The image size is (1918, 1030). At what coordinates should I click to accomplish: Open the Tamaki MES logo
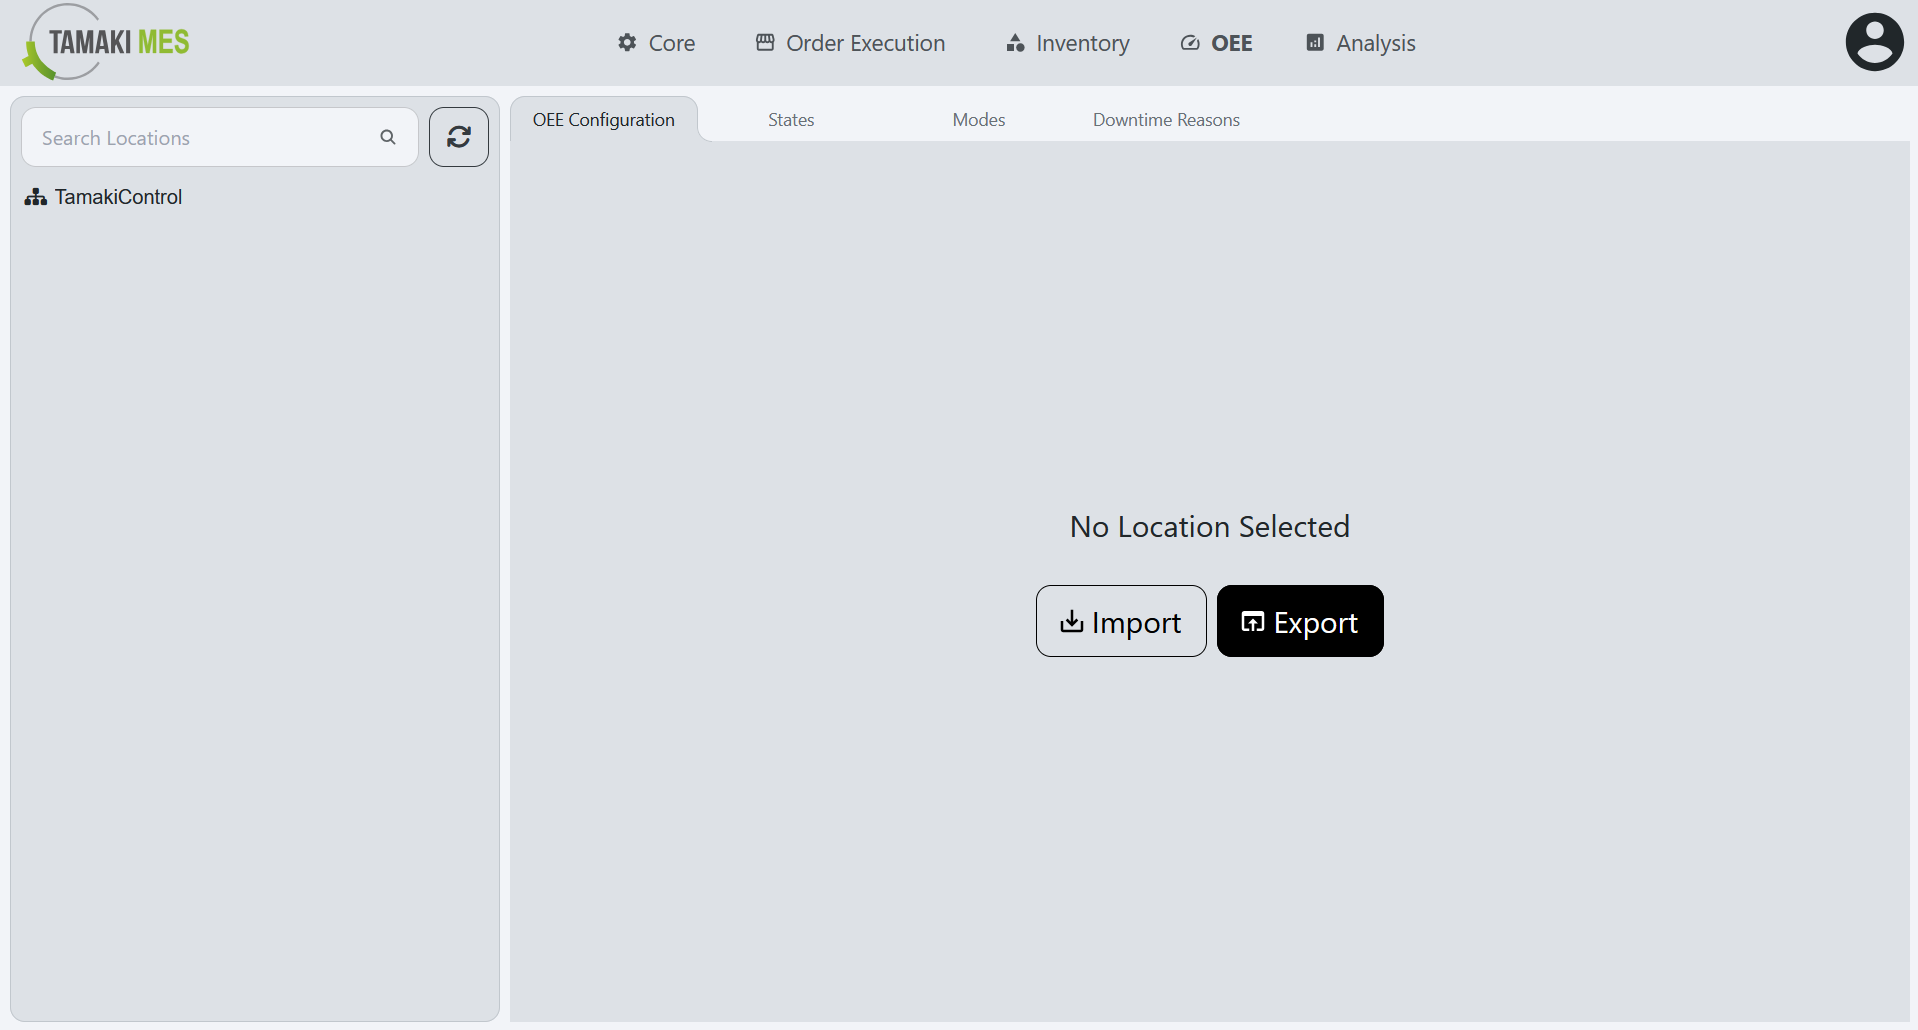pos(104,42)
